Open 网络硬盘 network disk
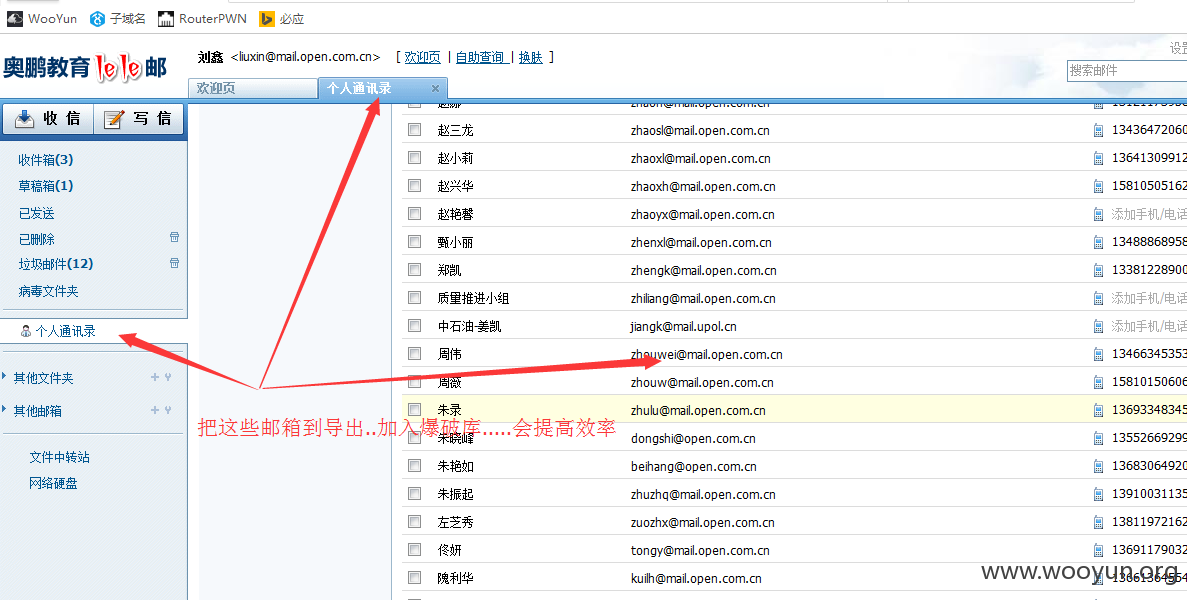This screenshot has height=600, width=1187. click(54, 483)
